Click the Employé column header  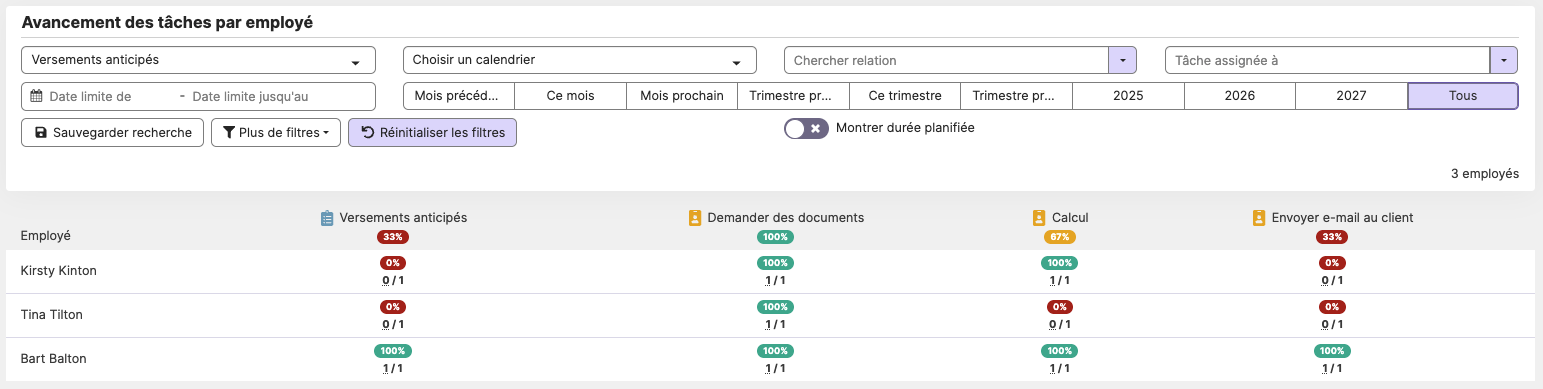(x=46, y=236)
